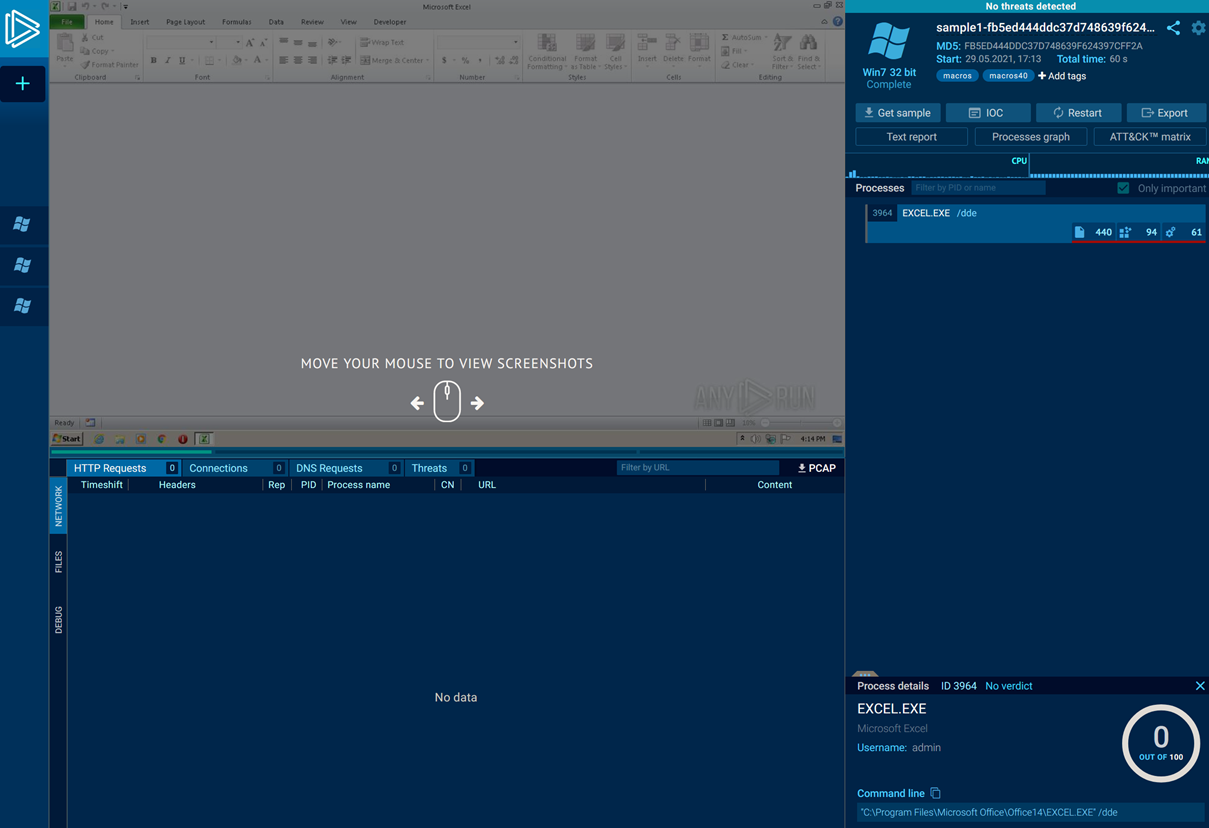Viewport: 1209px width, 828px height.
Task: Open the settings gear icon
Action: (x=1198, y=28)
